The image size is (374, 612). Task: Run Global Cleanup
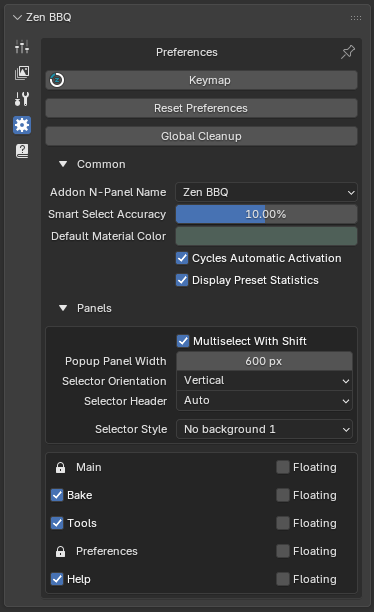pyautogui.click(x=201, y=136)
